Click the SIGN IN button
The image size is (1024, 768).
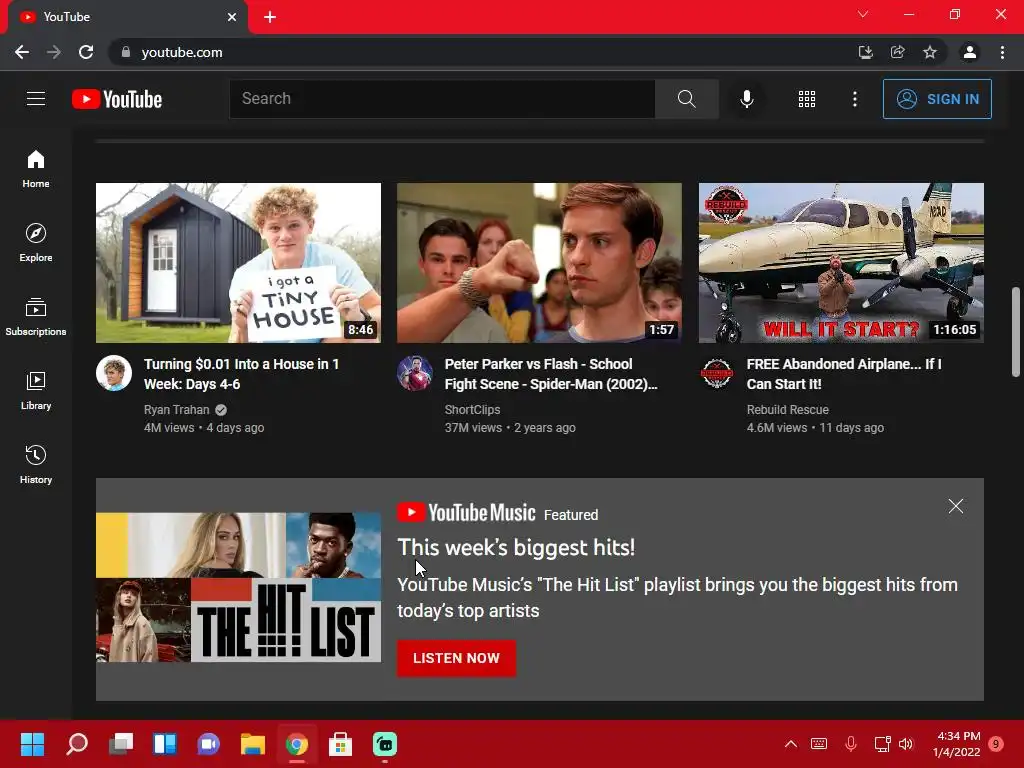[x=937, y=99]
